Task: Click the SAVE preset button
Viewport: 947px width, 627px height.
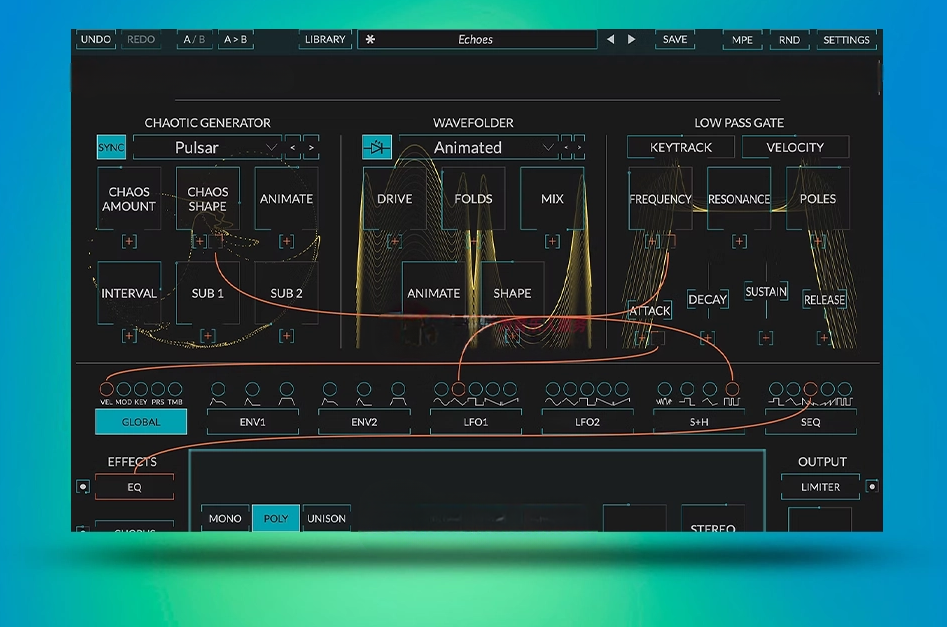Action: 675,39
